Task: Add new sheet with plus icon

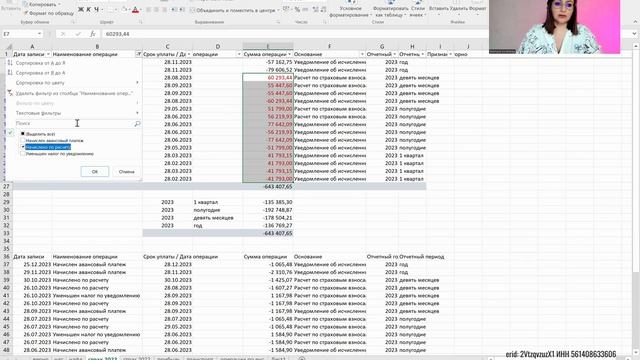Action: [x=301, y=358]
